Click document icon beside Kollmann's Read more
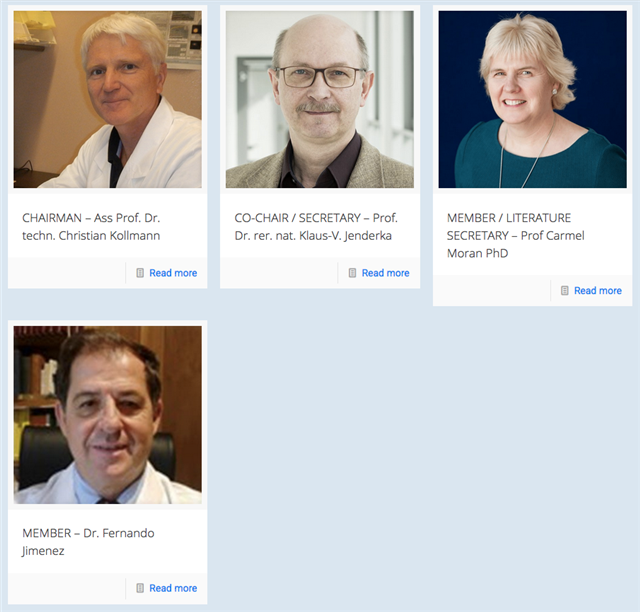This screenshot has height=612, width=640. (x=140, y=273)
